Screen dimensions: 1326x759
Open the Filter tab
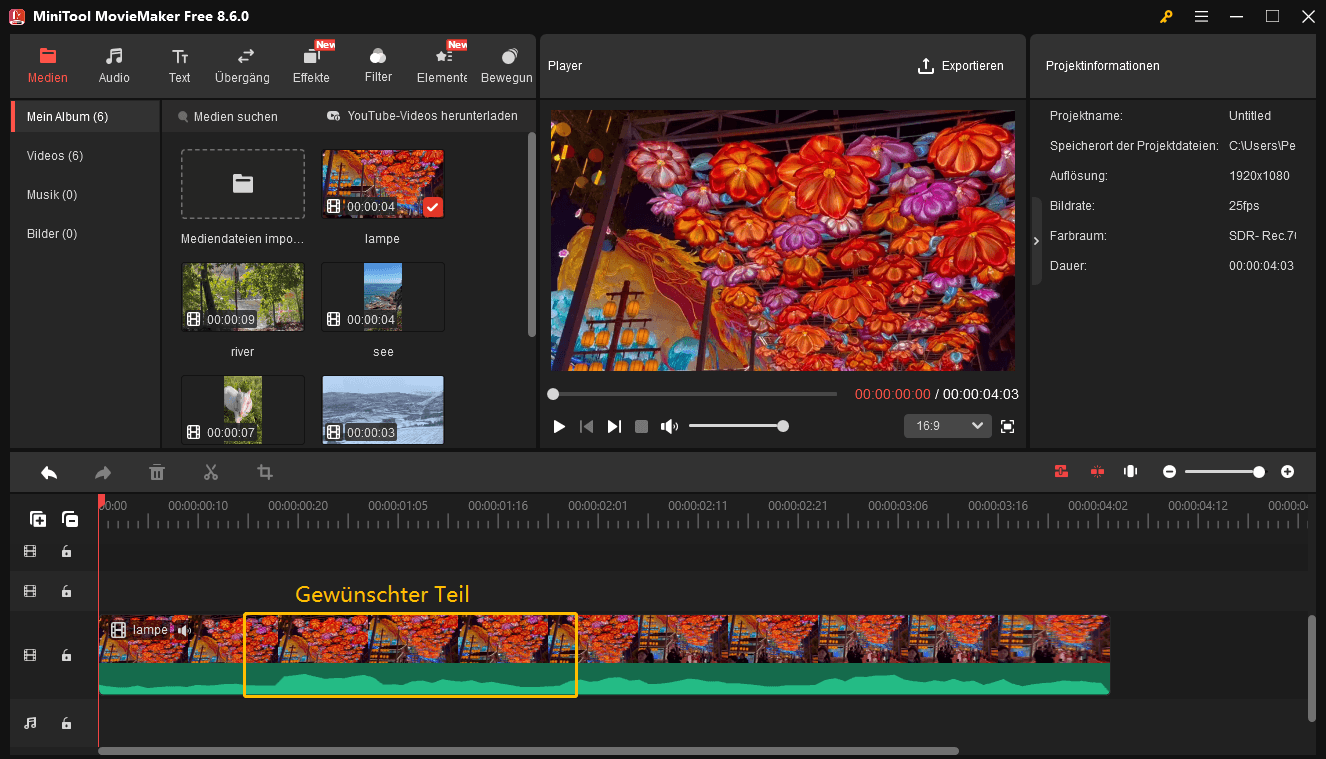378,65
